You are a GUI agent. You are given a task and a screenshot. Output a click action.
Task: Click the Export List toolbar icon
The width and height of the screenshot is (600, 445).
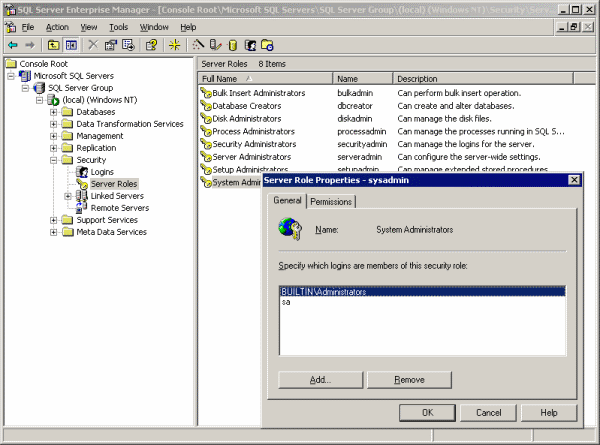128,45
